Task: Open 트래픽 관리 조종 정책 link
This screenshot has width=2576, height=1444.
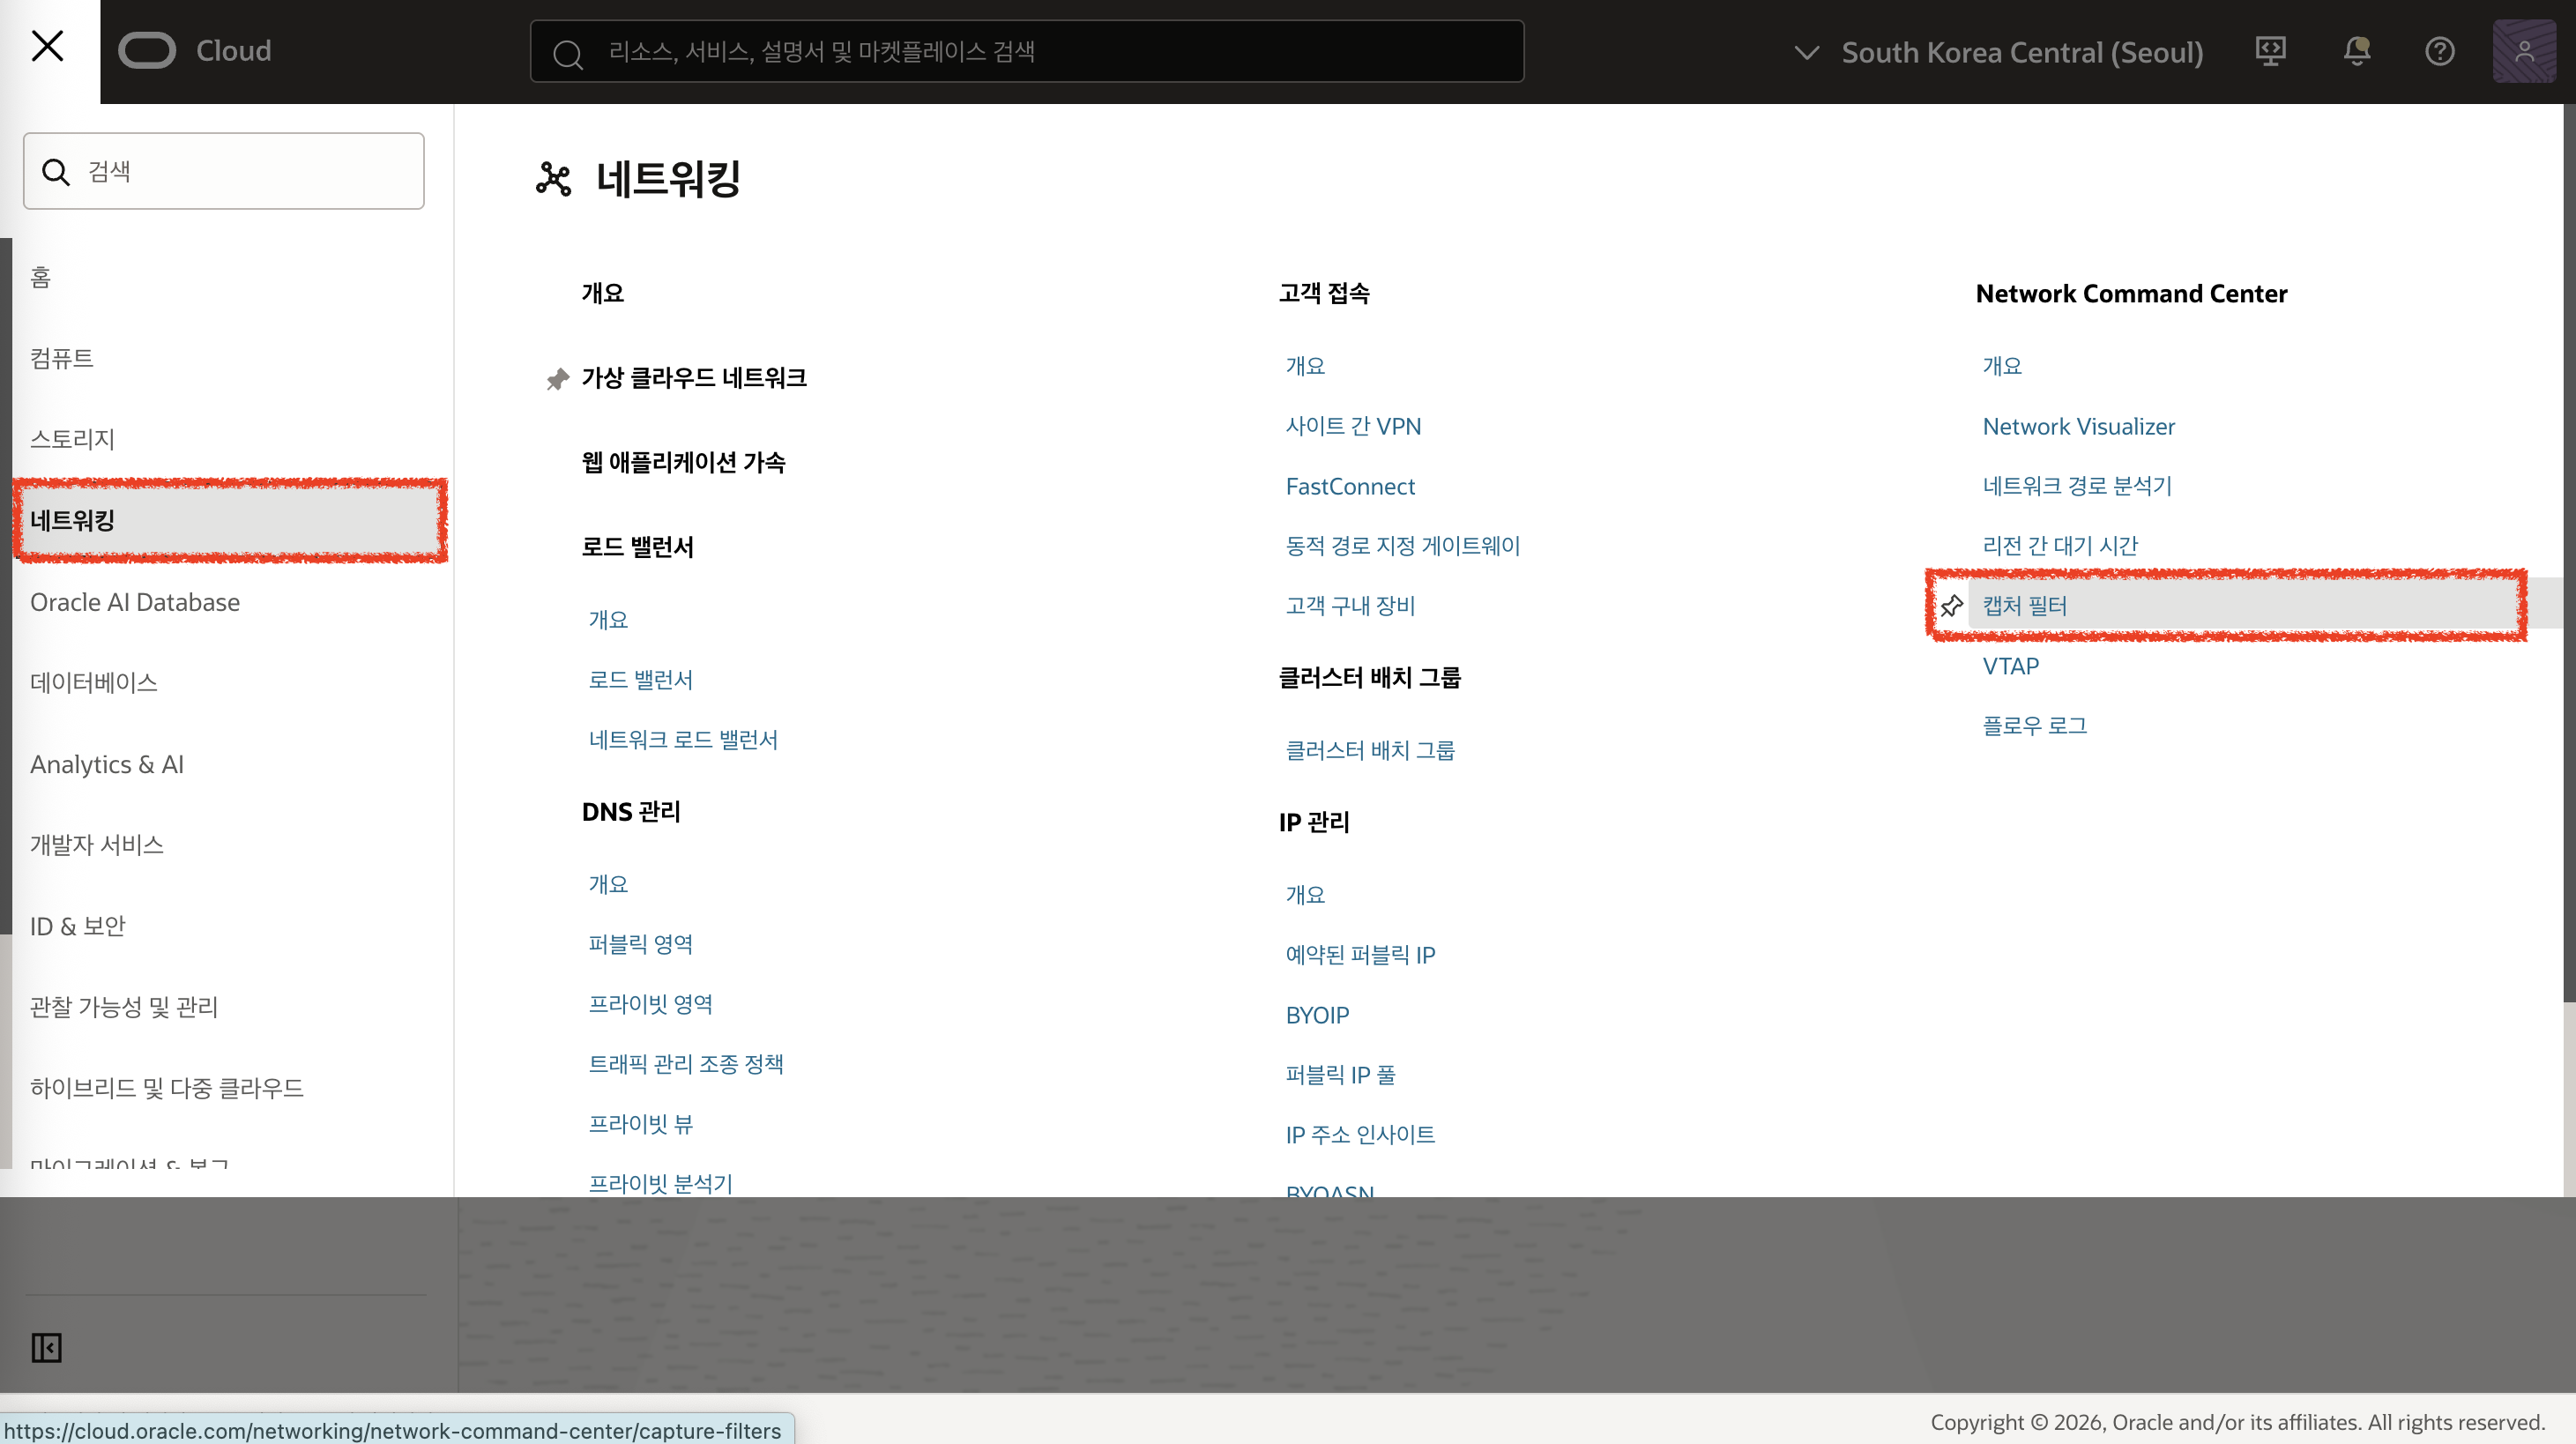Action: tap(686, 1065)
